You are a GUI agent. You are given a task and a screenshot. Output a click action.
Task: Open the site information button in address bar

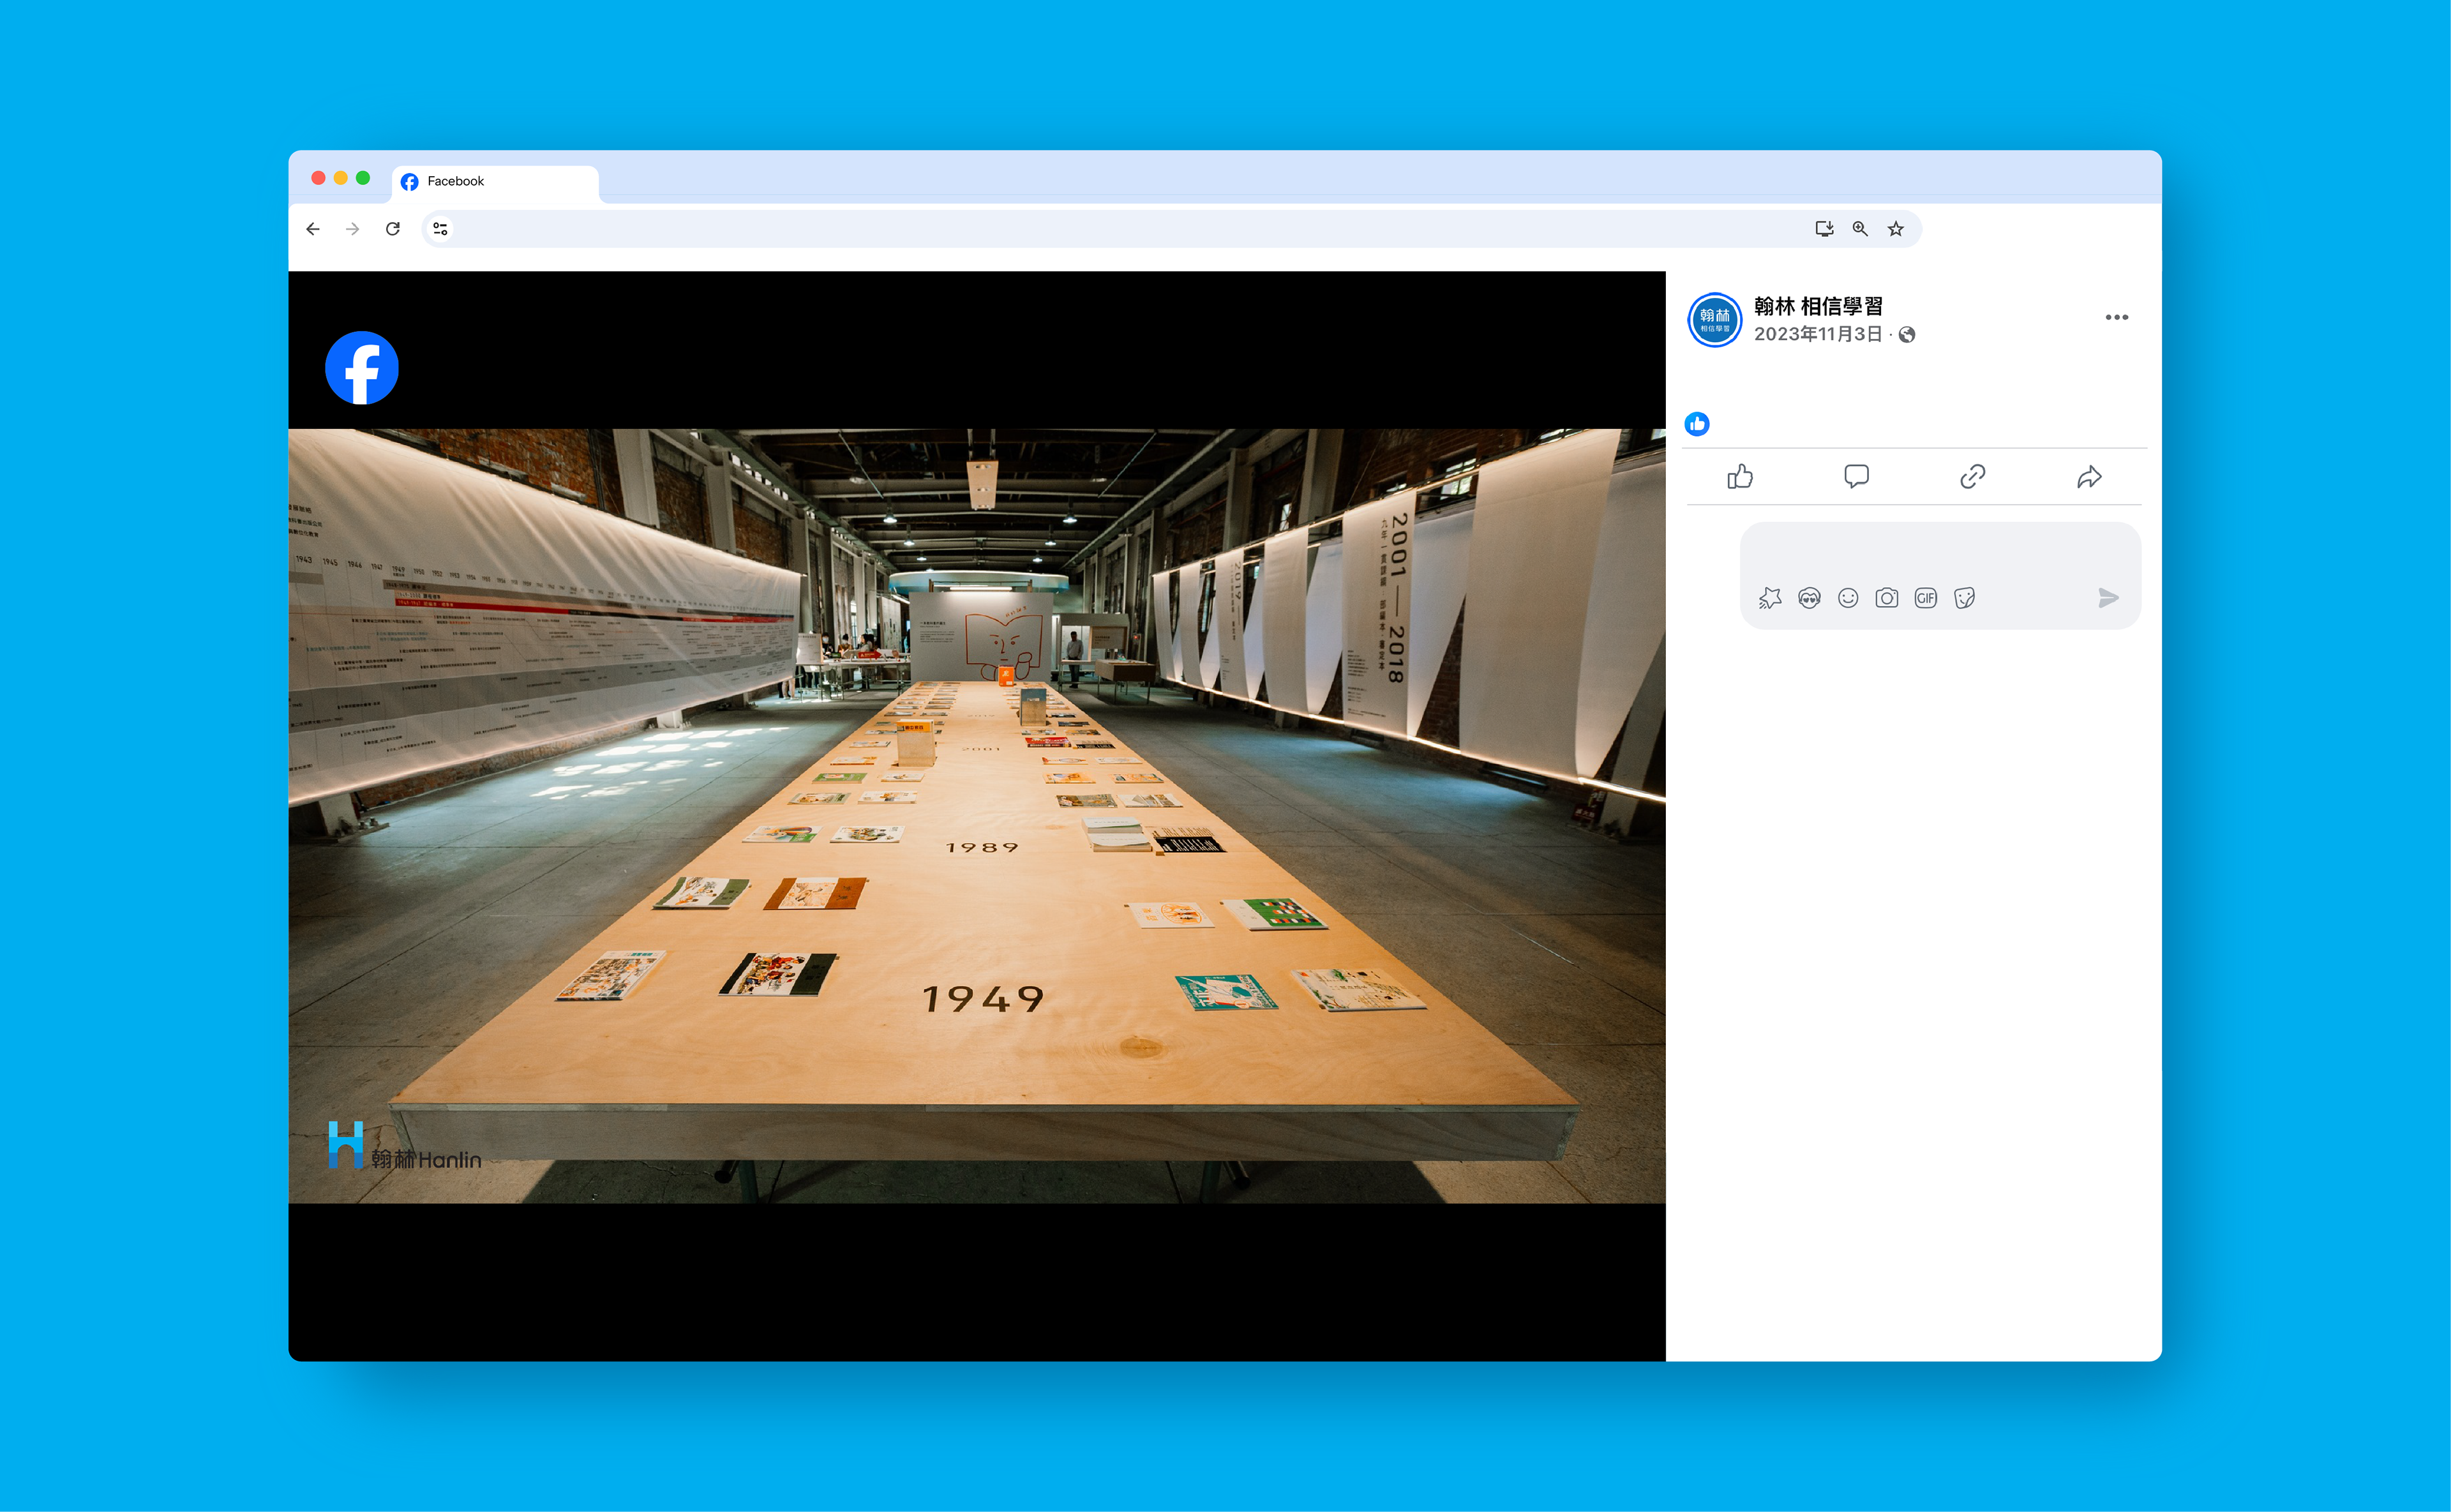tap(440, 229)
